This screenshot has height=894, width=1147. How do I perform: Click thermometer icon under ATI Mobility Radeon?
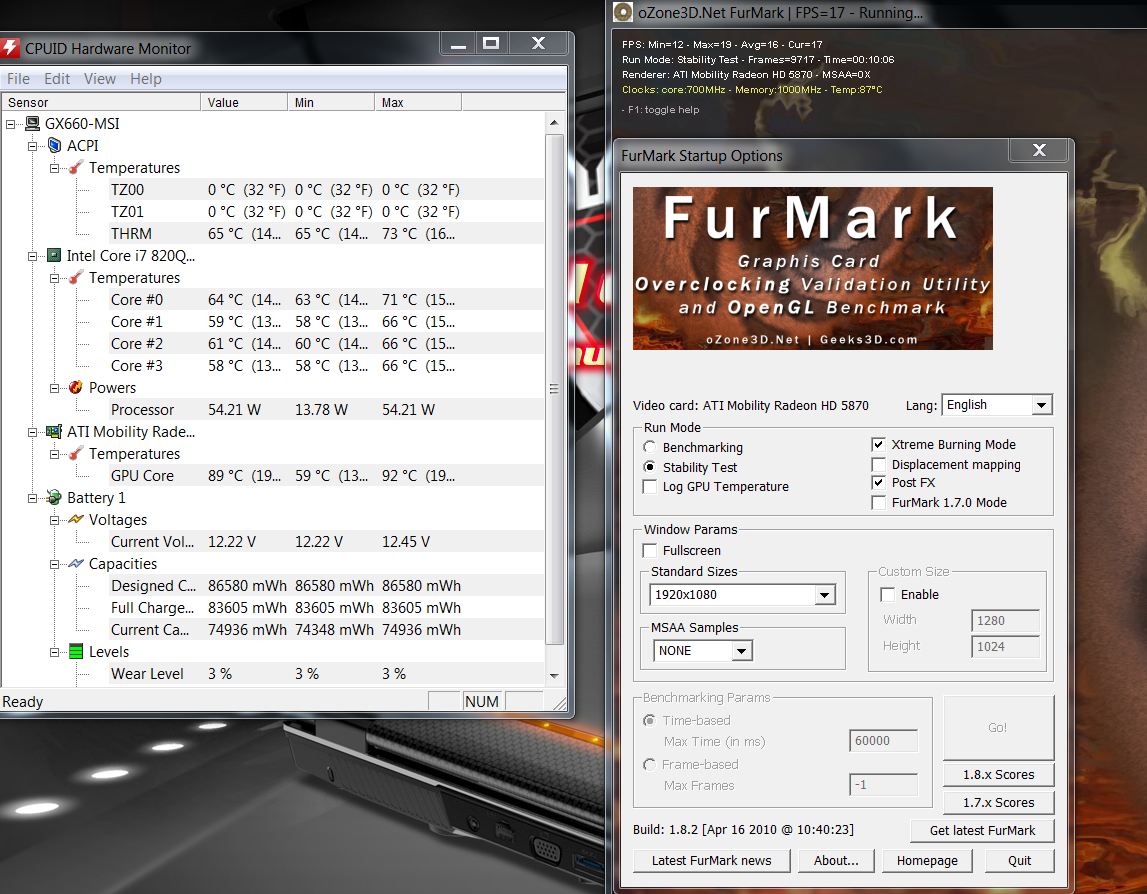76,454
